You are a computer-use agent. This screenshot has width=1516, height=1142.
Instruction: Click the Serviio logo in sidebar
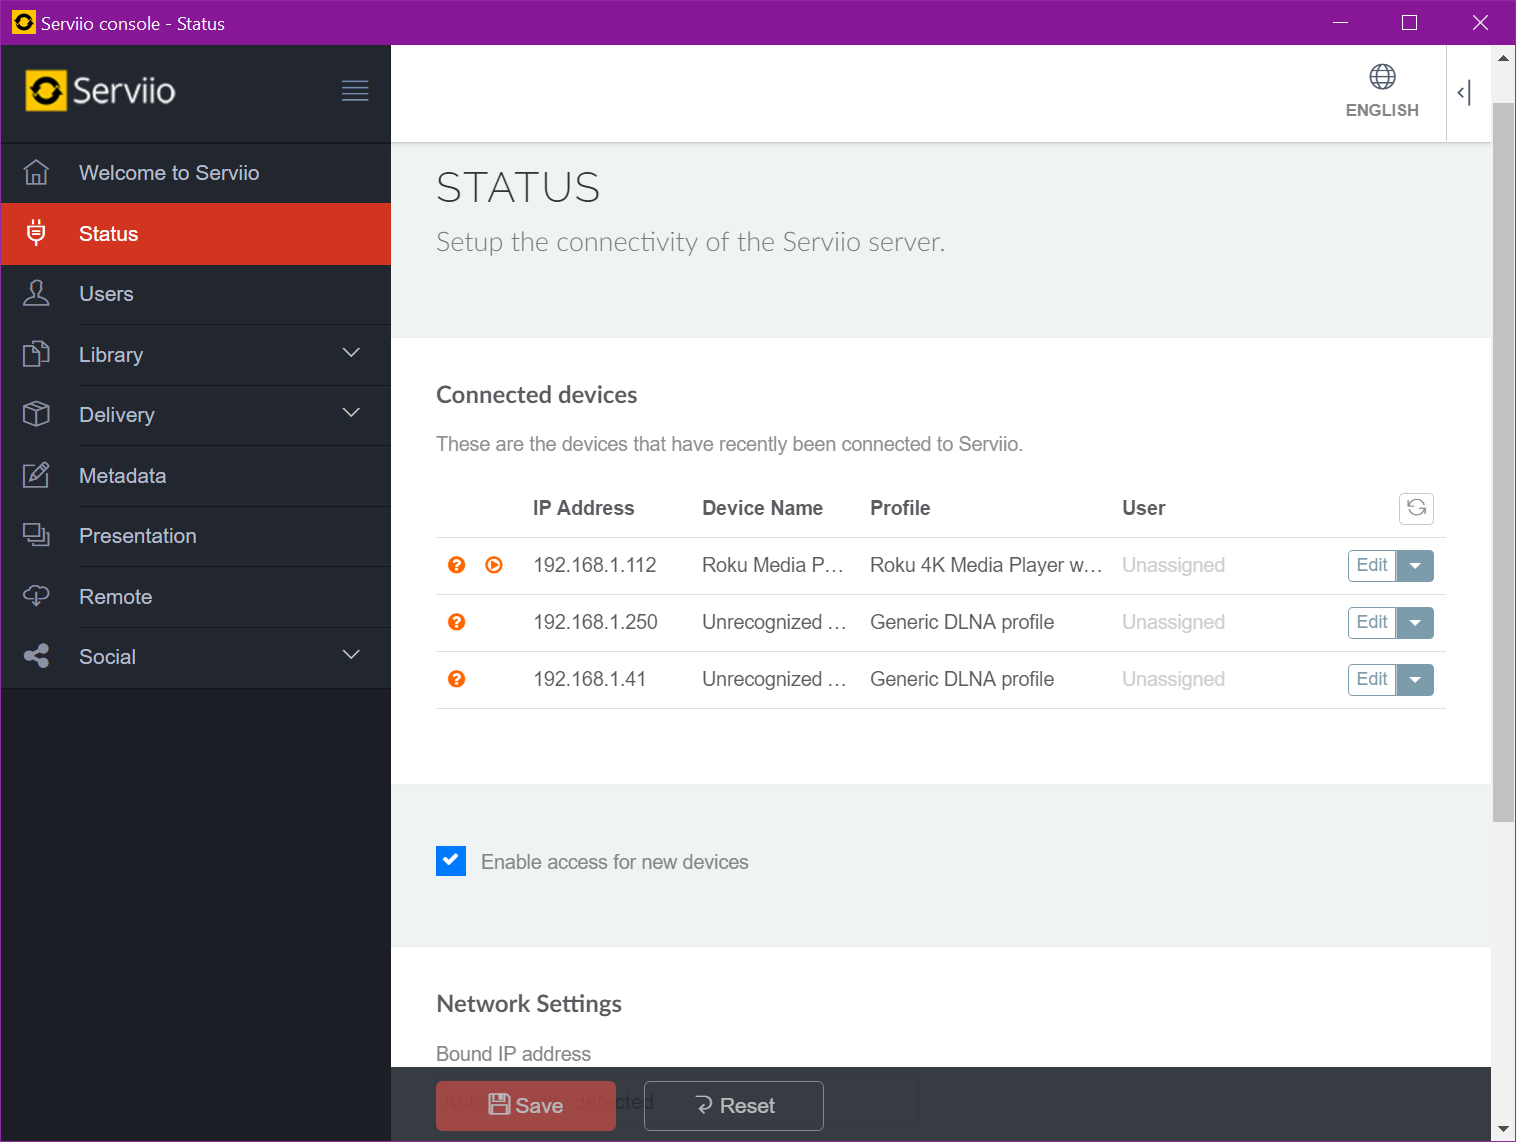(101, 91)
